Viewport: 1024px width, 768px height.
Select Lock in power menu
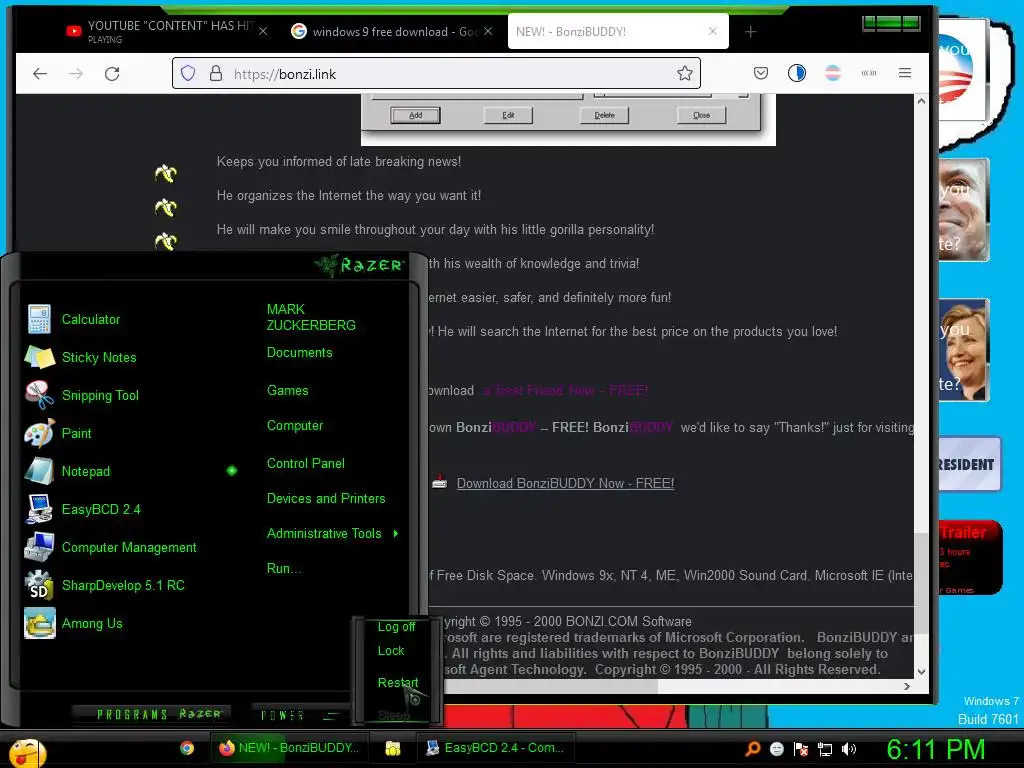pyautogui.click(x=391, y=651)
